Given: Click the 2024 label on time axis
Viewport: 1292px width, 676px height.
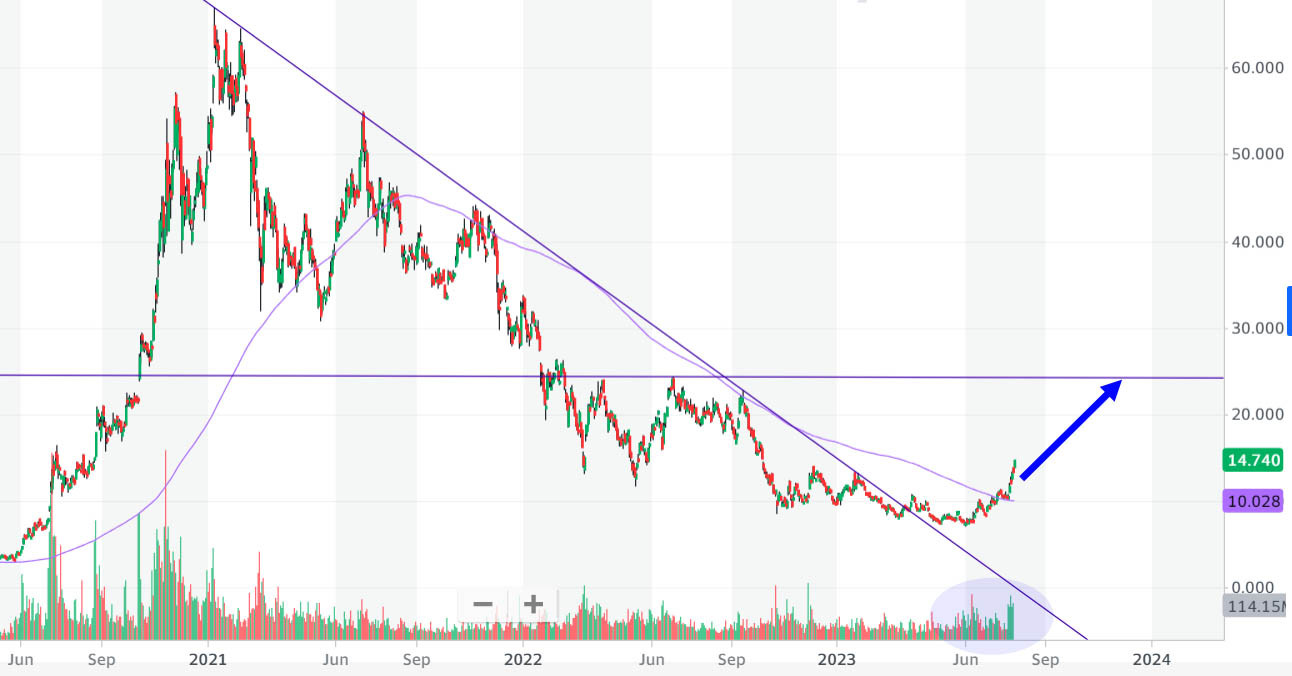Looking at the screenshot, I should [1151, 660].
